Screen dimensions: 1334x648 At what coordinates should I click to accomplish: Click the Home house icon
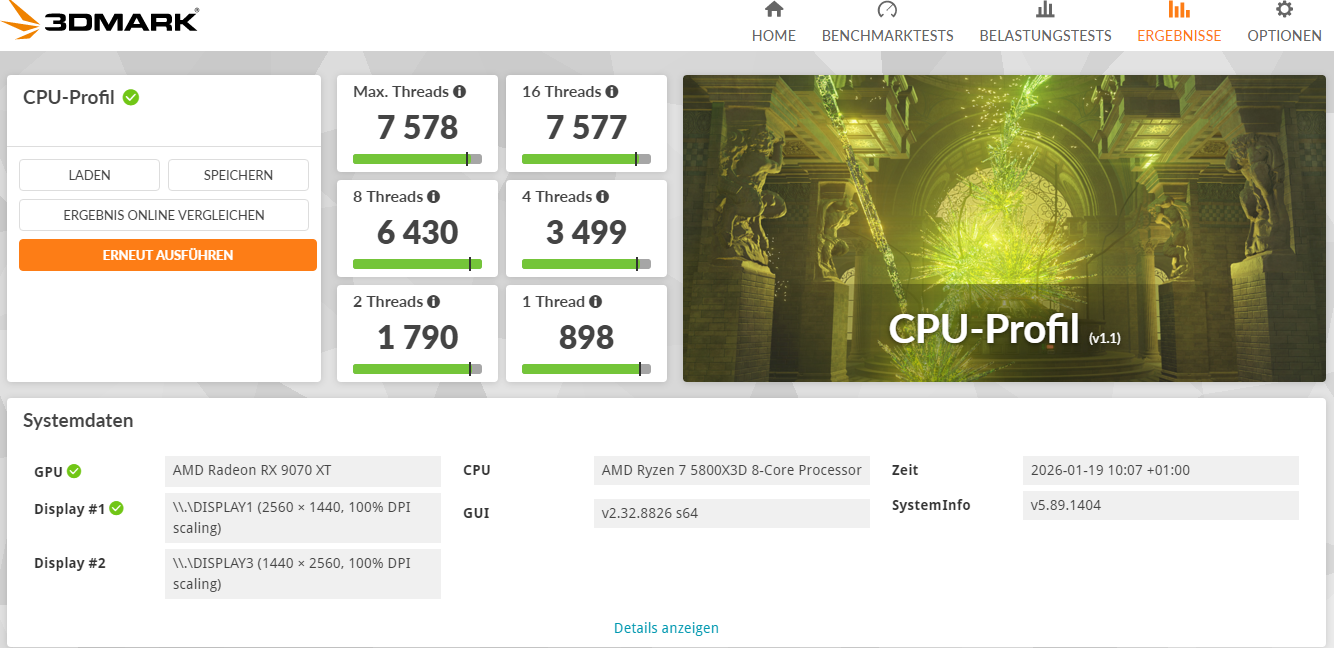(x=774, y=10)
